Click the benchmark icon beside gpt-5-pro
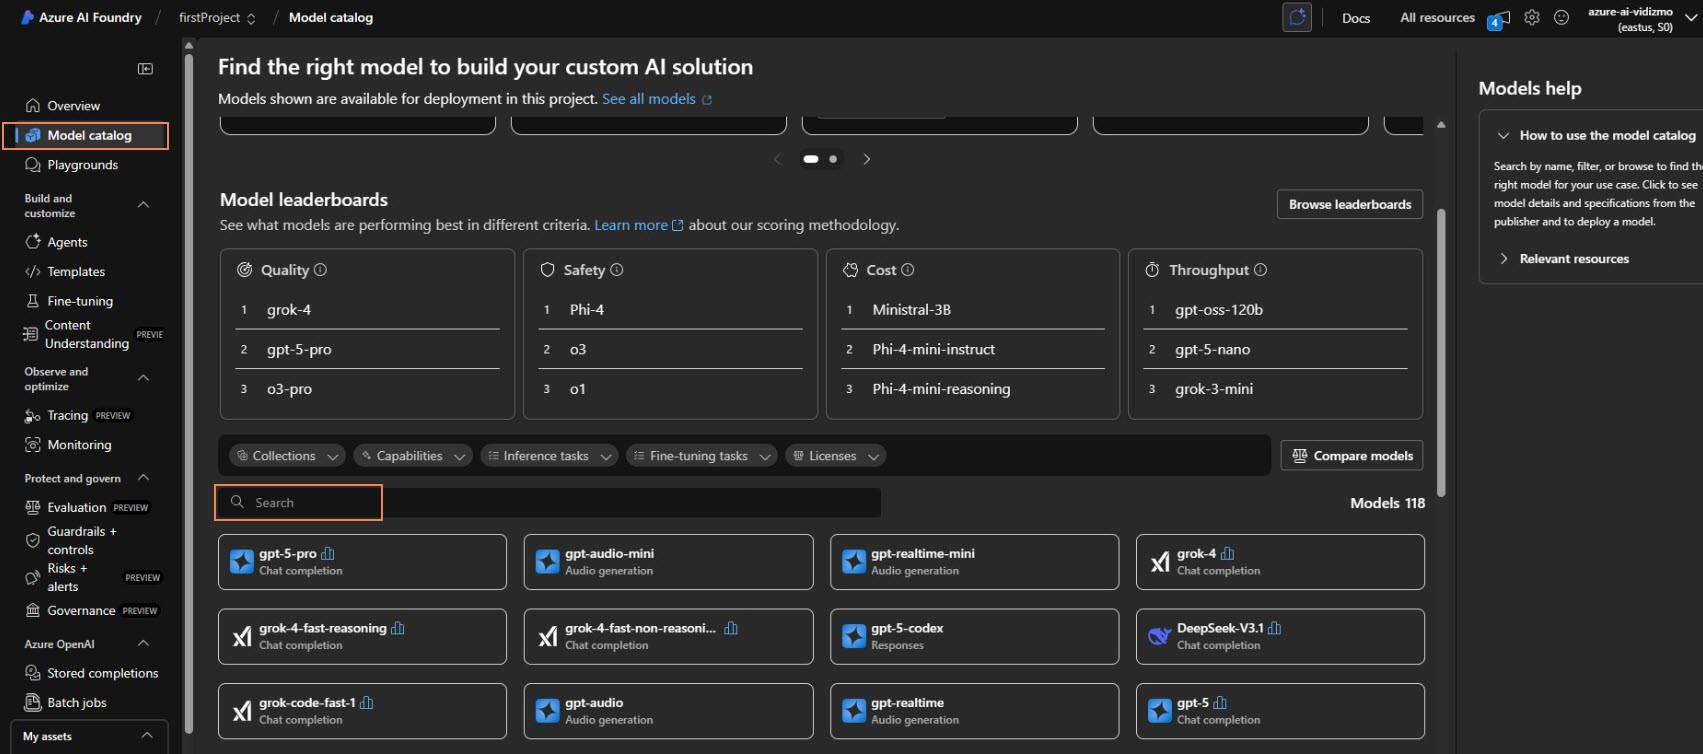The width and height of the screenshot is (1703, 754). click(328, 554)
